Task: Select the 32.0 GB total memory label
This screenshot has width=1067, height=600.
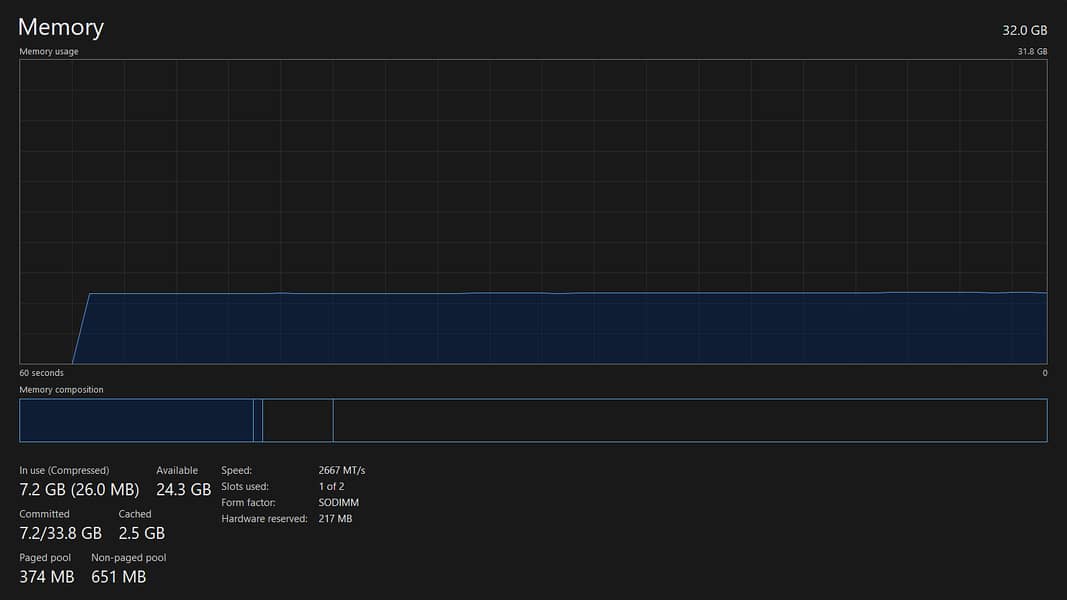Action: tap(1024, 30)
